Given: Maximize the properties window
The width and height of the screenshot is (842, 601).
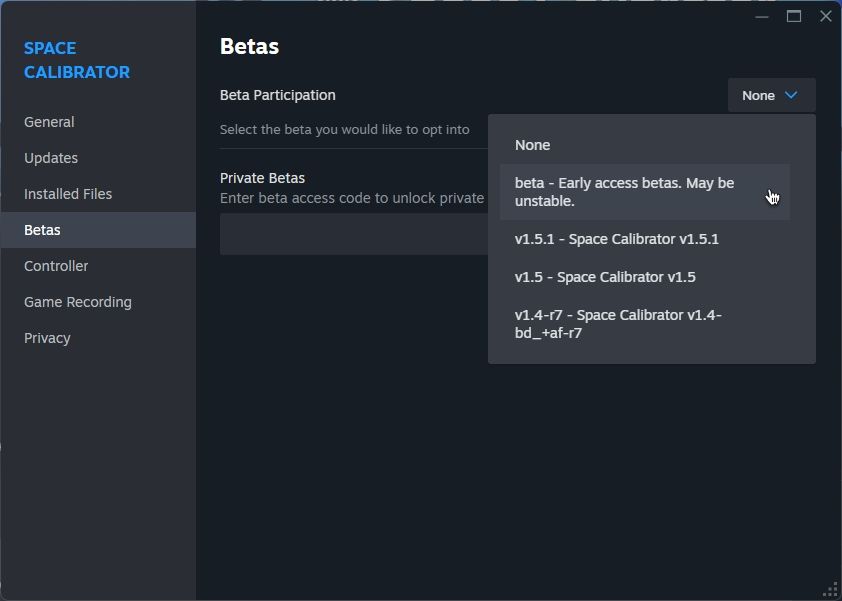Looking at the screenshot, I should (x=794, y=17).
